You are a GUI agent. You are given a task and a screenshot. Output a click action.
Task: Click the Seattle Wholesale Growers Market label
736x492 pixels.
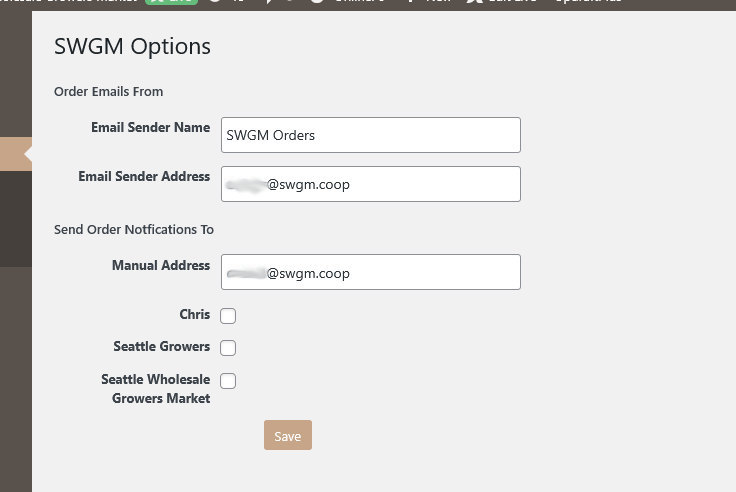pos(155,389)
